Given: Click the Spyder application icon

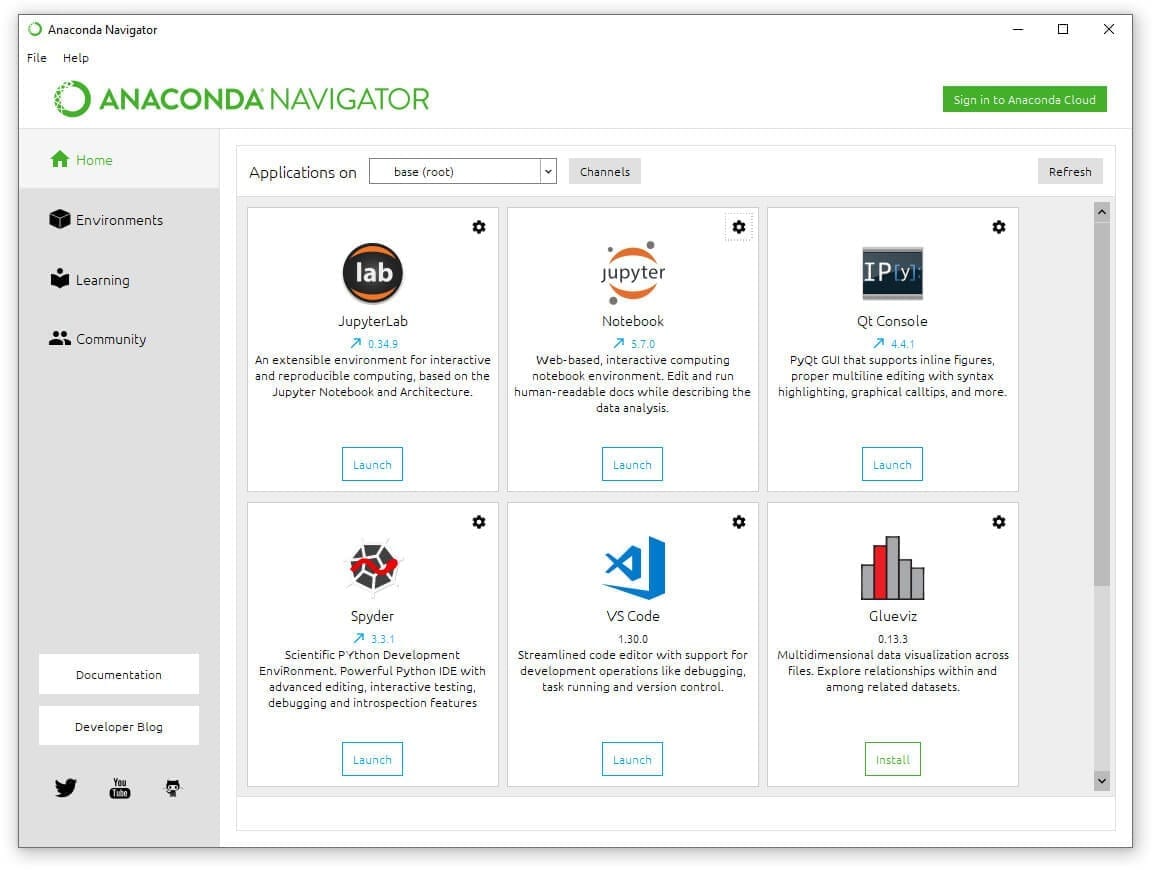Looking at the screenshot, I should [372, 568].
